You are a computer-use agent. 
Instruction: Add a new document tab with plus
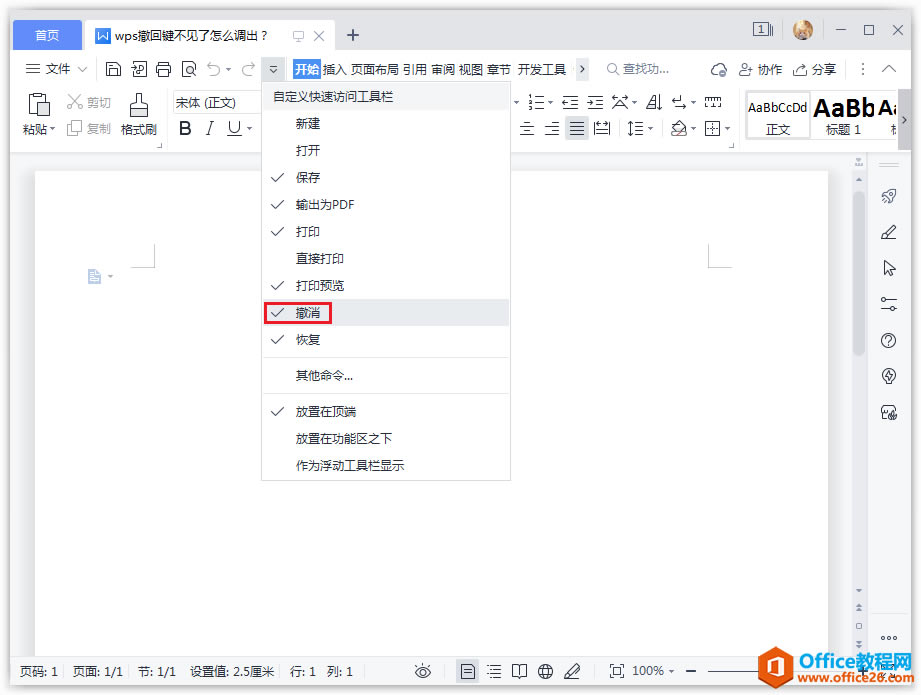[352, 35]
